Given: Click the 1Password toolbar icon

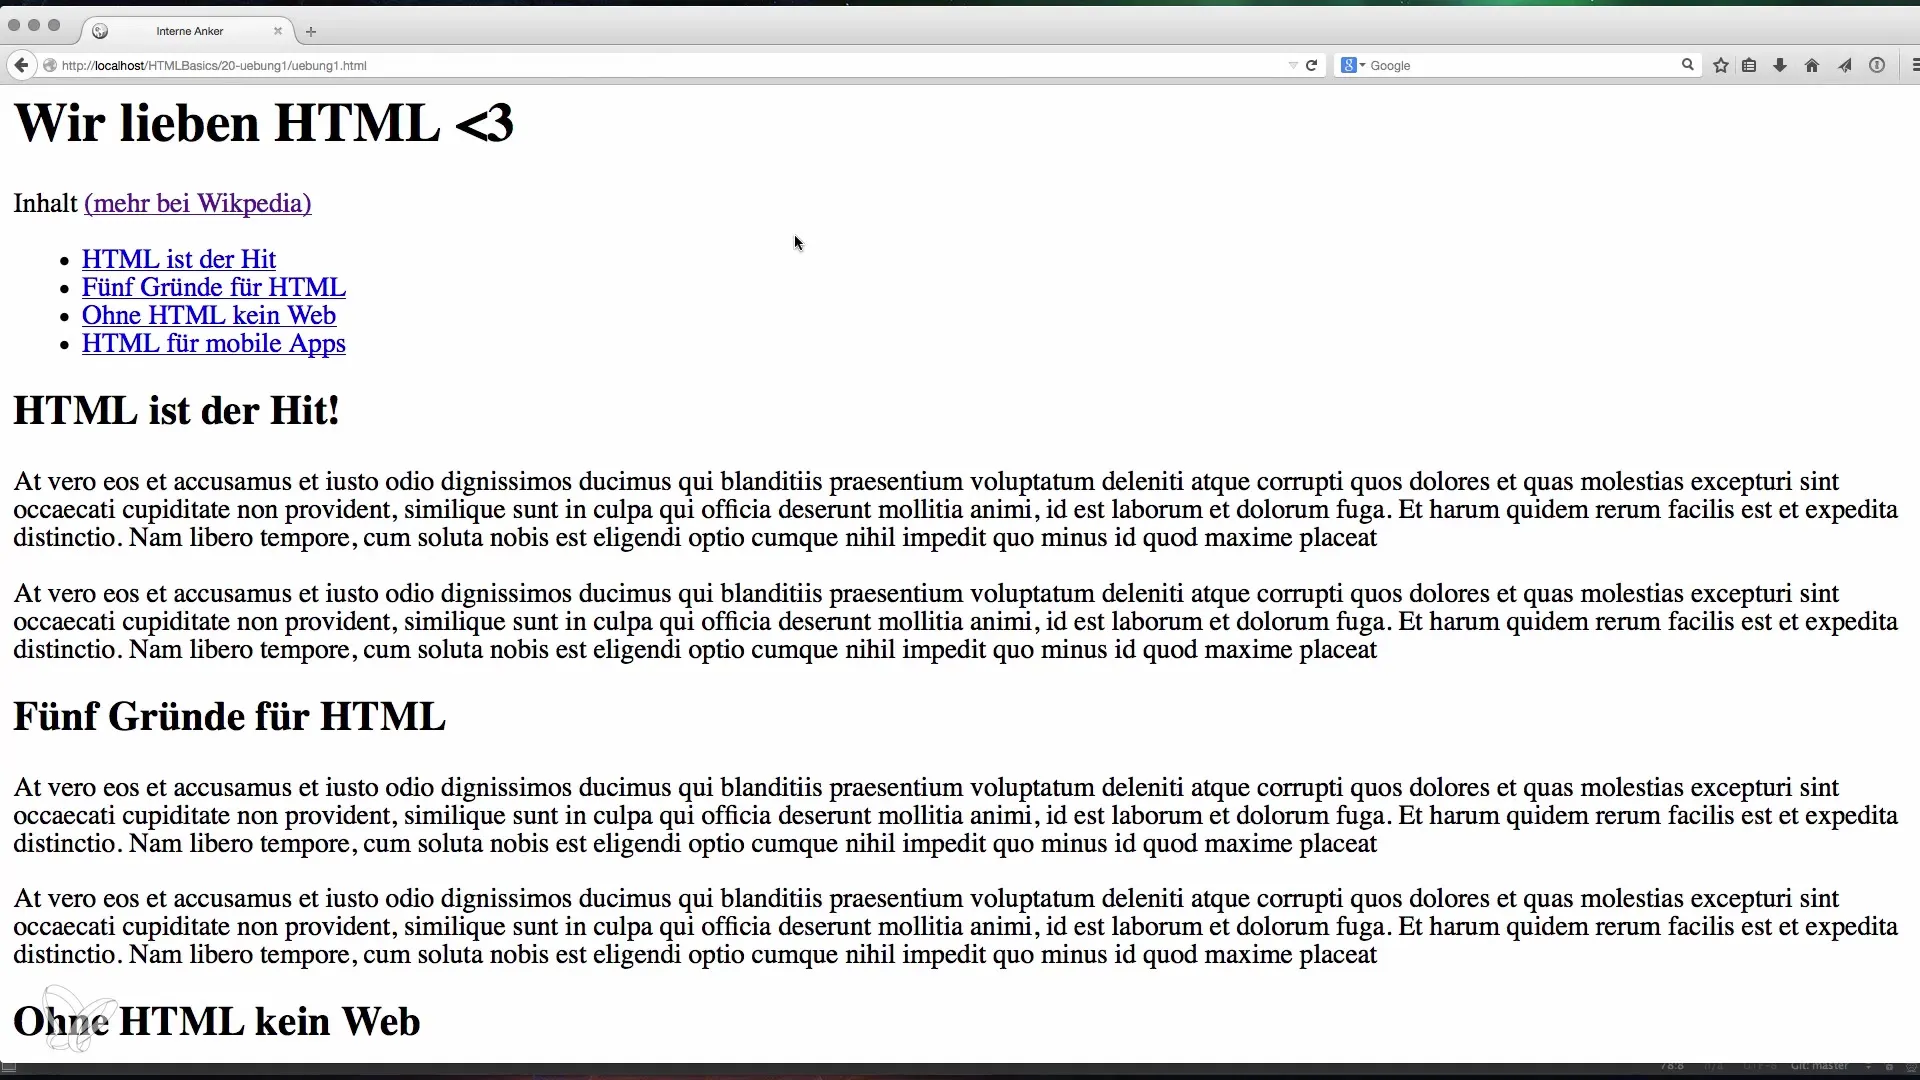Looking at the screenshot, I should tap(1877, 65).
